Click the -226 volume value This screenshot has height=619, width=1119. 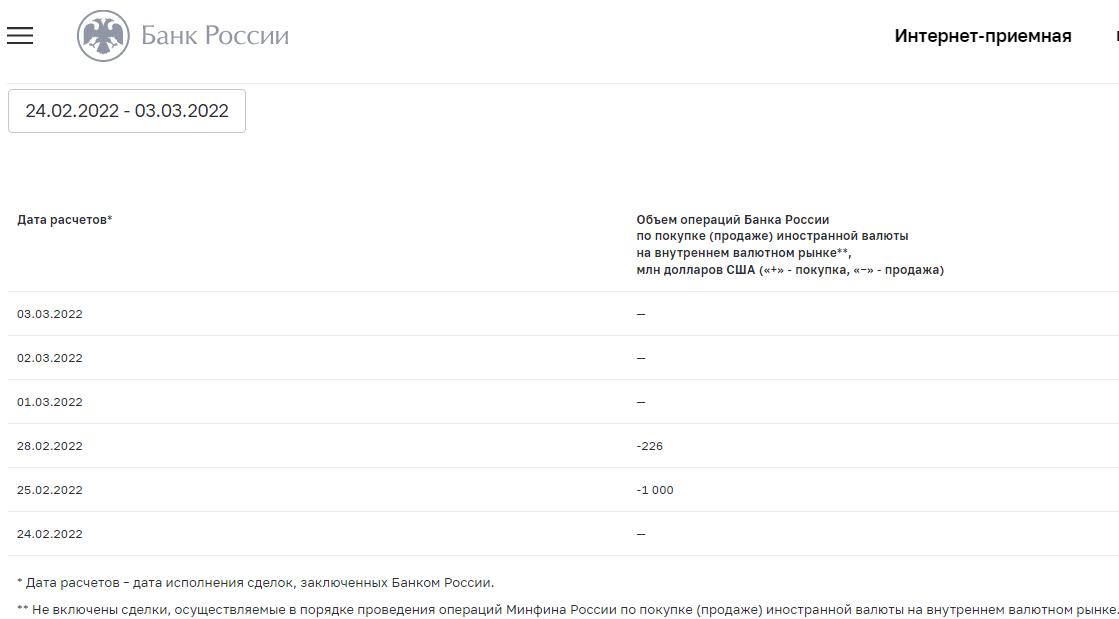click(x=650, y=446)
